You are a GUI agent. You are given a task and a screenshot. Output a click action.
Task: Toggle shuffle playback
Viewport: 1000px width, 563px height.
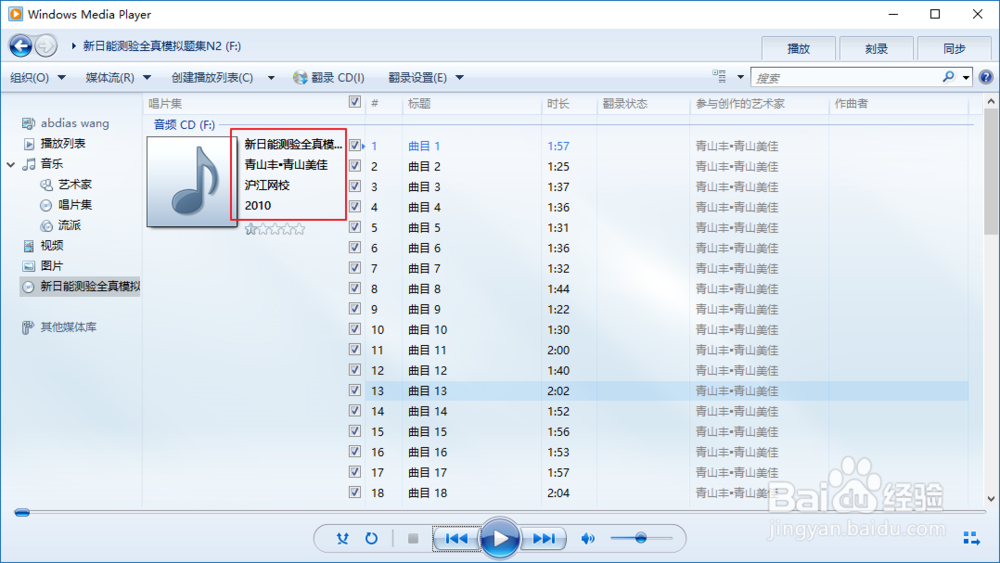342,539
